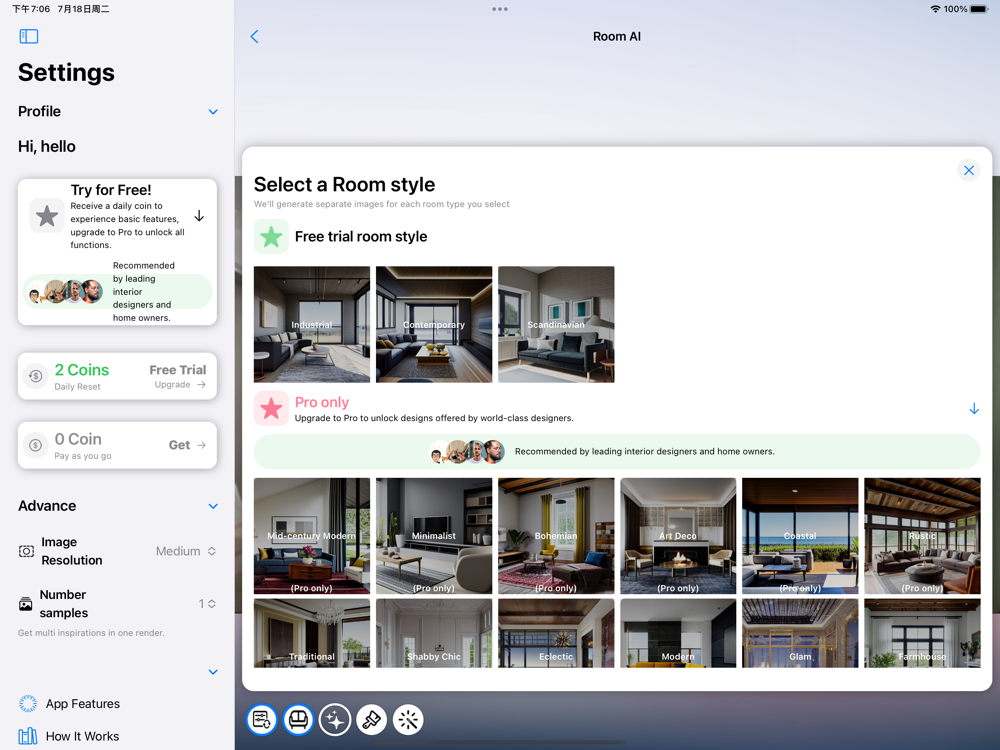This screenshot has height=750, width=1000.
Task: Expand the Pro only section arrow
Action: coord(974,409)
